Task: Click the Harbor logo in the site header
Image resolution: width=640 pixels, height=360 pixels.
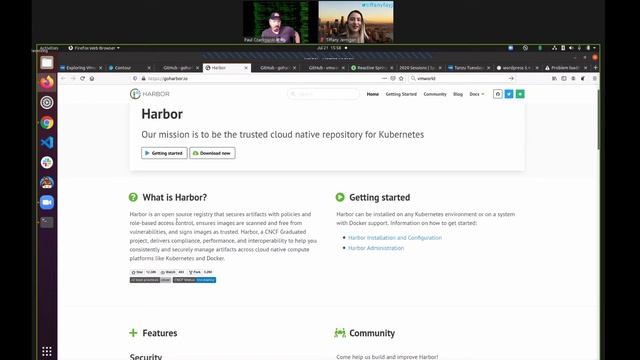Action: click(x=149, y=94)
